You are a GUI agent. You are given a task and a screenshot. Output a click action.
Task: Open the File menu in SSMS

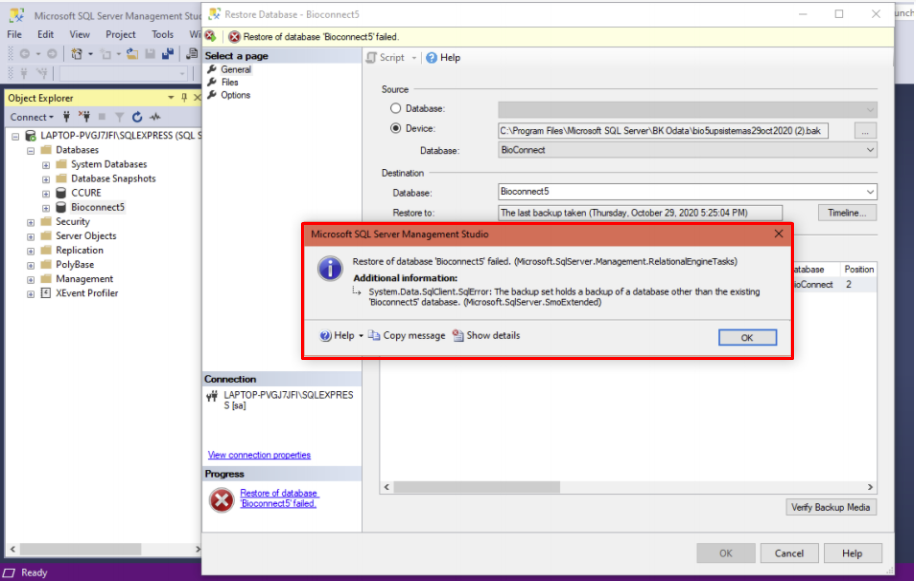[x=15, y=34]
